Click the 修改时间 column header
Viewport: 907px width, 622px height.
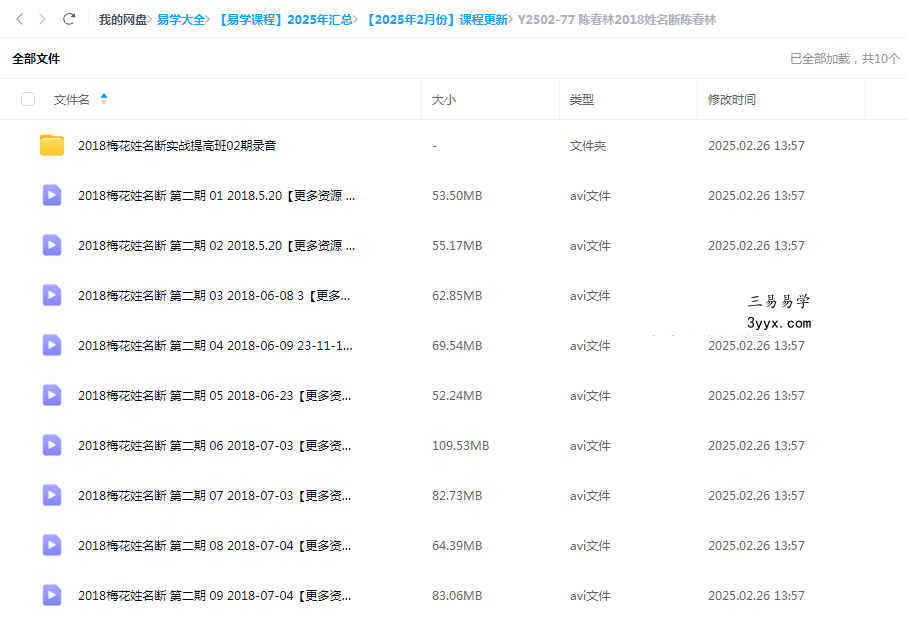[732, 100]
